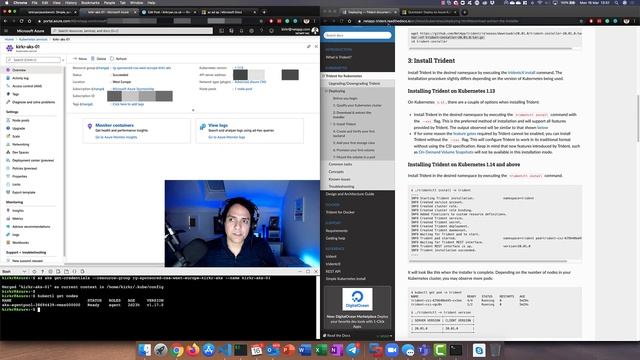
Task: Open Google Chrome from the dock
Action: pos(177,350)
